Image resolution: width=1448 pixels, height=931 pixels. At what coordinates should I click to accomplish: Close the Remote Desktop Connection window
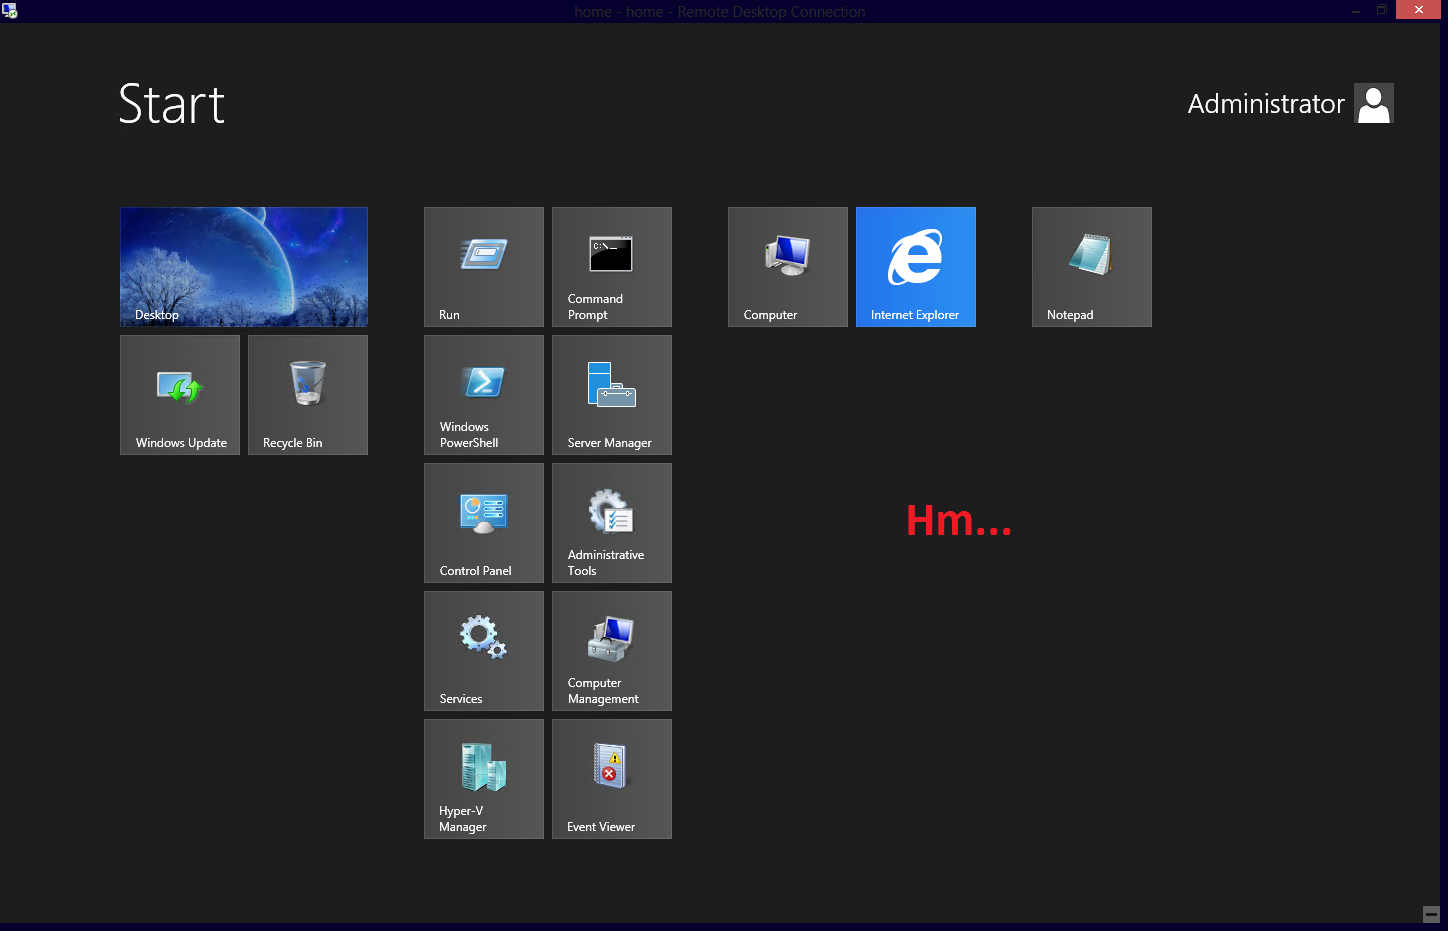[x=1418, y=10]
